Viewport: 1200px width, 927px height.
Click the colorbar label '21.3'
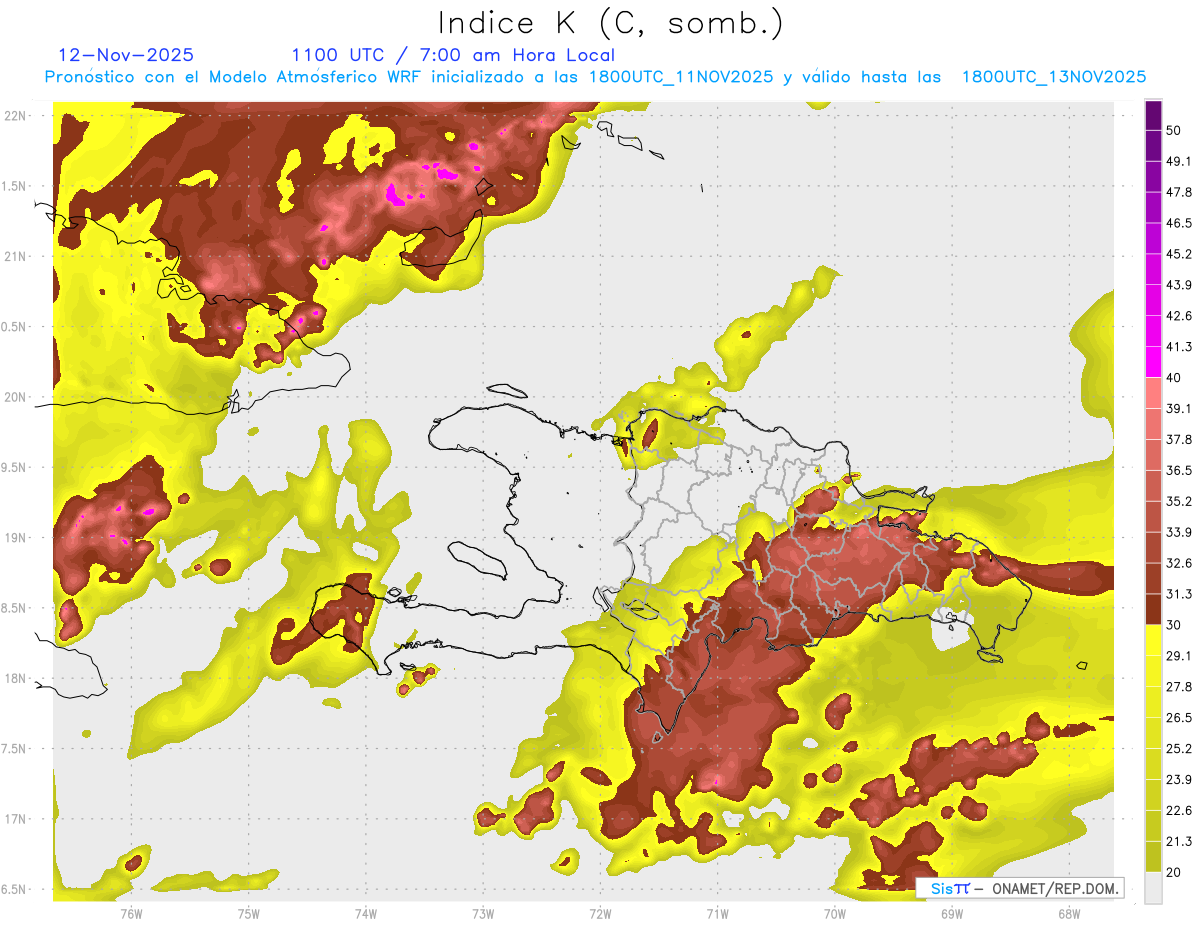[1179, 841]
